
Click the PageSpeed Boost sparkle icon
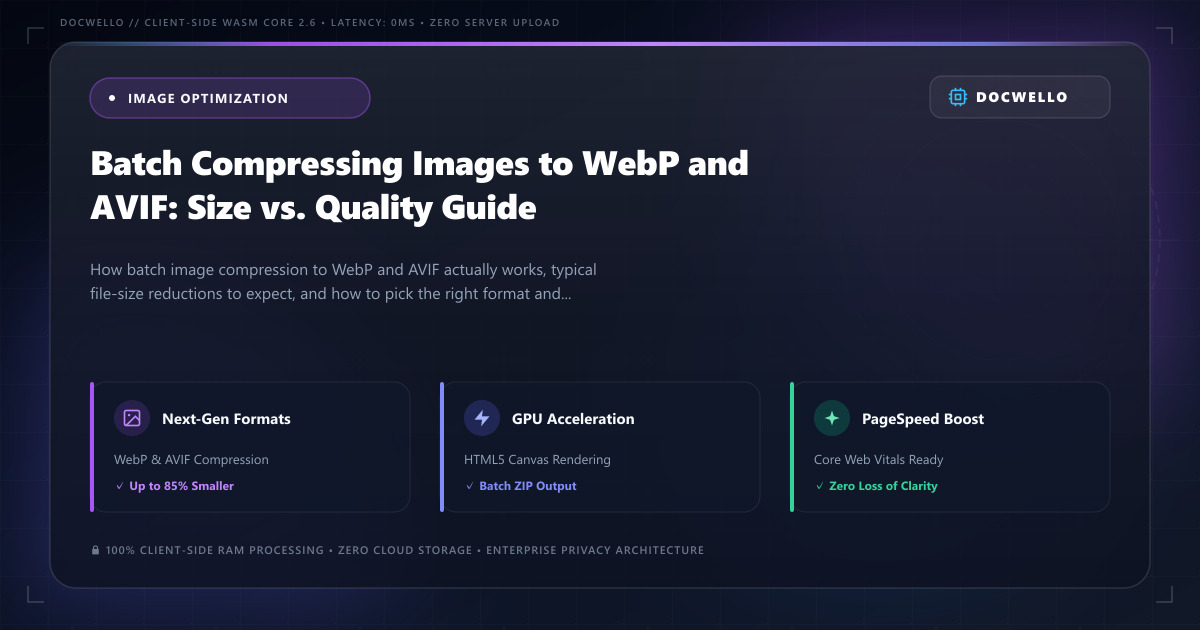click(x=832, y=418)
